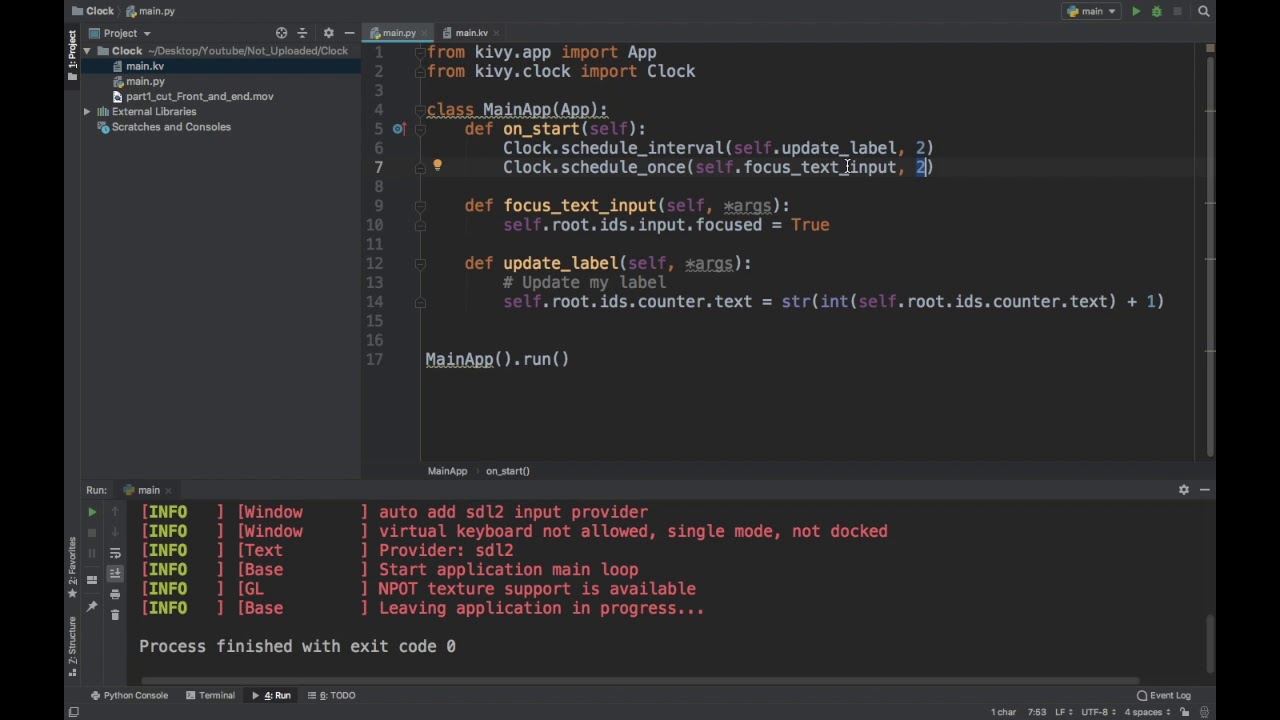Click the Run panel restore layout icon

(92, 580)
